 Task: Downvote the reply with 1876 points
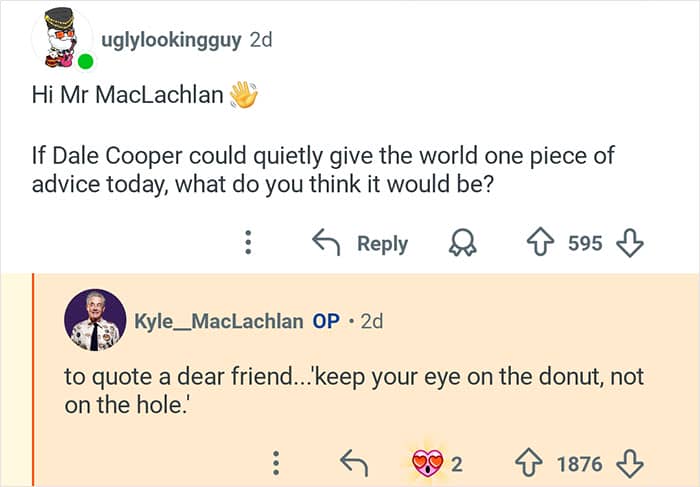629,463
